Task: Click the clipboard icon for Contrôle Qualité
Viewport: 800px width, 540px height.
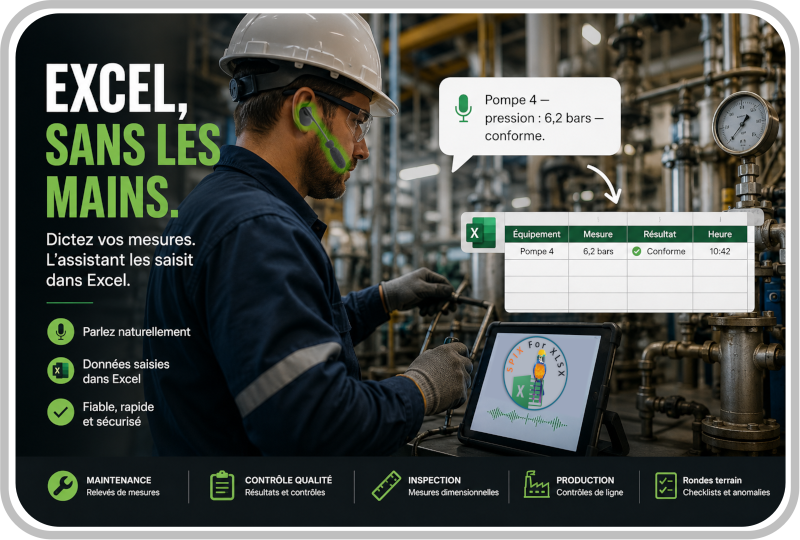Action: pos(222,485)
